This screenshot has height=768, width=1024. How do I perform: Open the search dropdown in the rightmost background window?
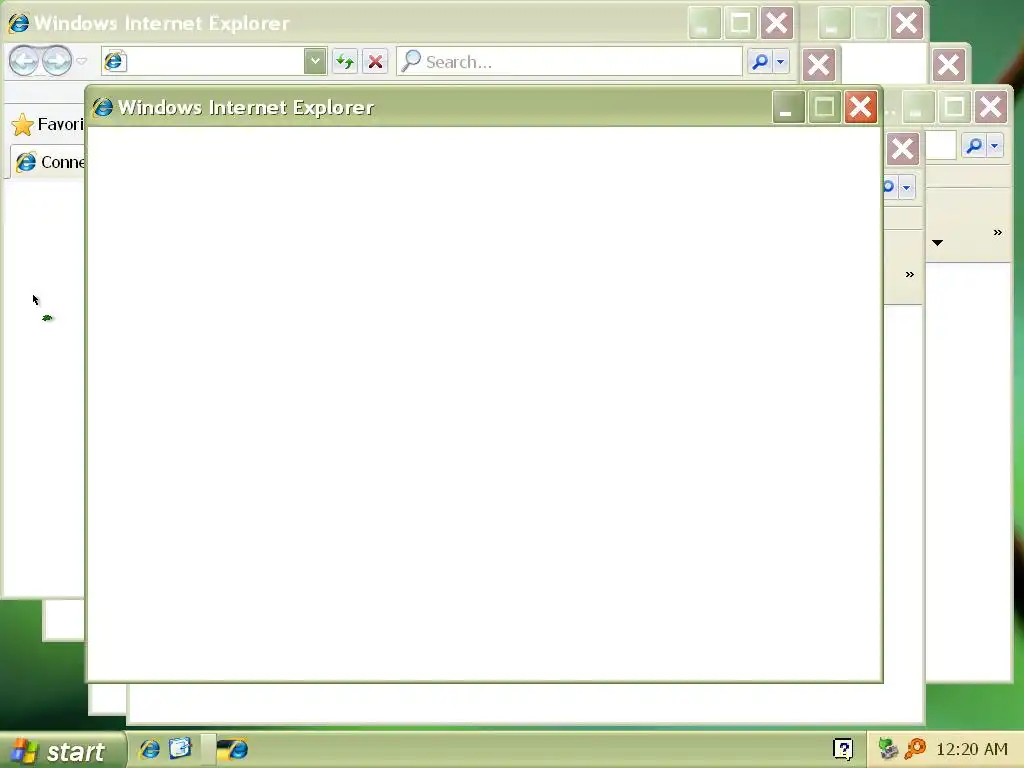pos(995,146)
